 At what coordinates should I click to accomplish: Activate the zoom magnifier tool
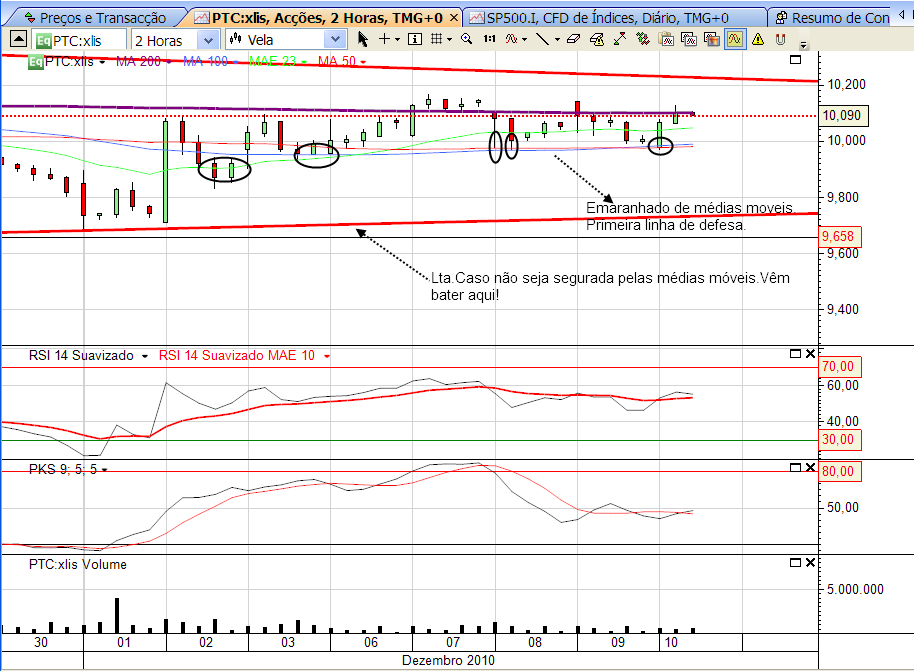[466, 39]
